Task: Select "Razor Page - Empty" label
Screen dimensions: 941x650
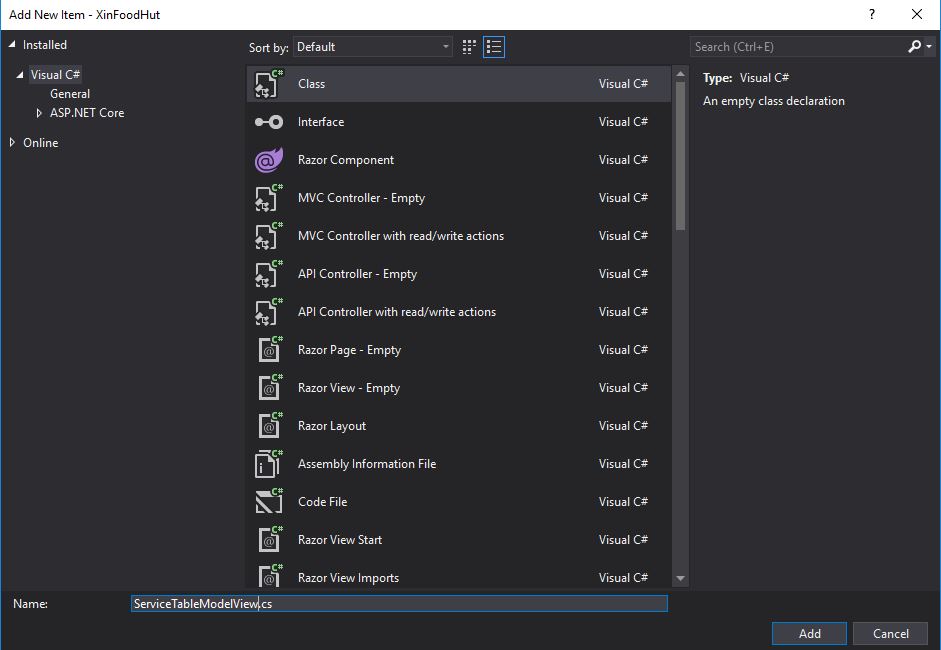Action: [349, 350]
